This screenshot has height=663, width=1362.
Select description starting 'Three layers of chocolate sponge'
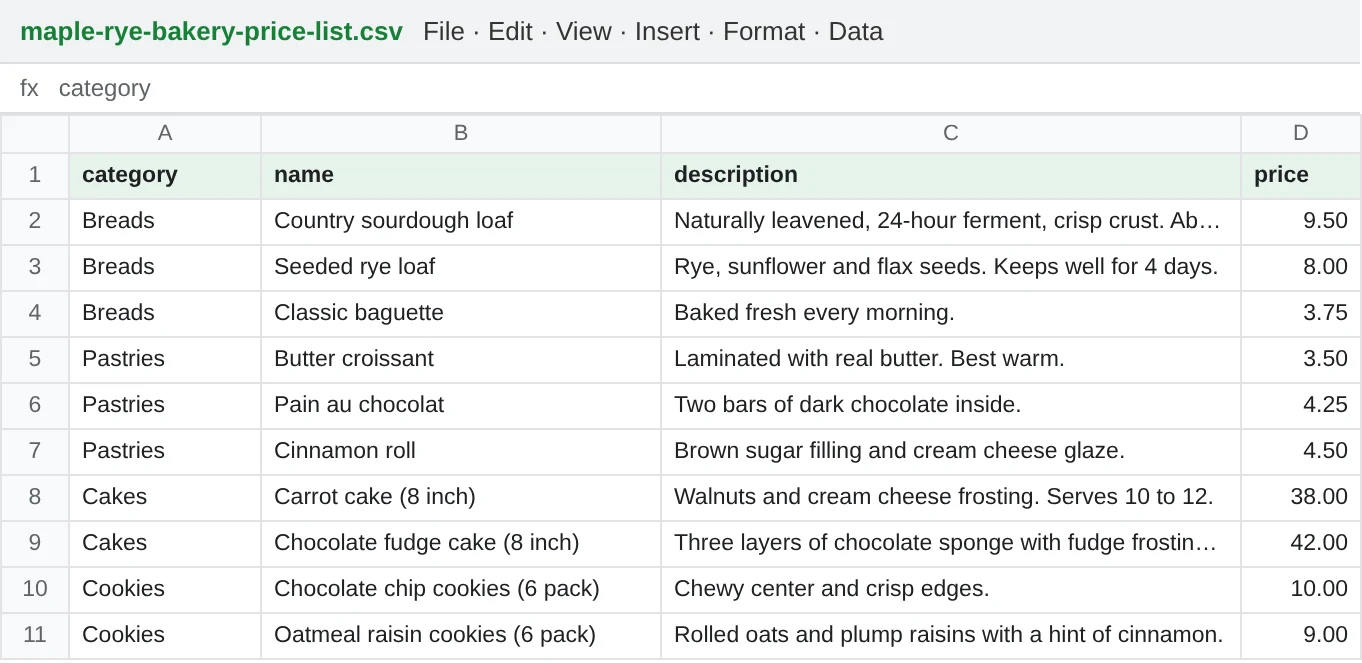pyautogui.click(x=951, y=543)
